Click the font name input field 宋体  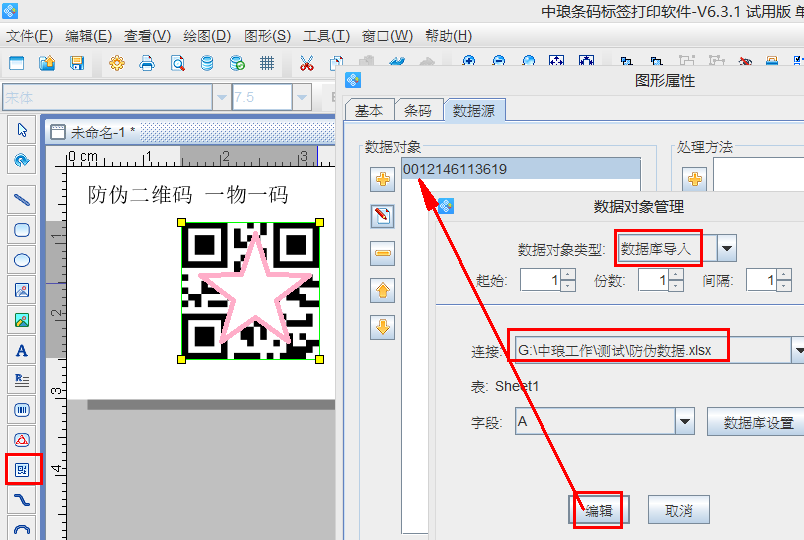click(x=108, y=97)
